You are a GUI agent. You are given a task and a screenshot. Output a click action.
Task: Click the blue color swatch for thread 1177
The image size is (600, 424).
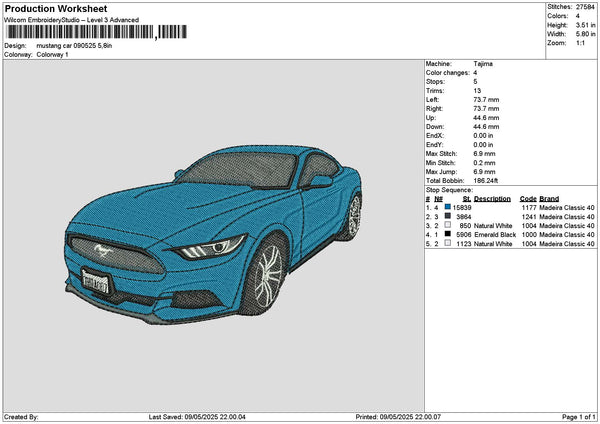(447, 207)
